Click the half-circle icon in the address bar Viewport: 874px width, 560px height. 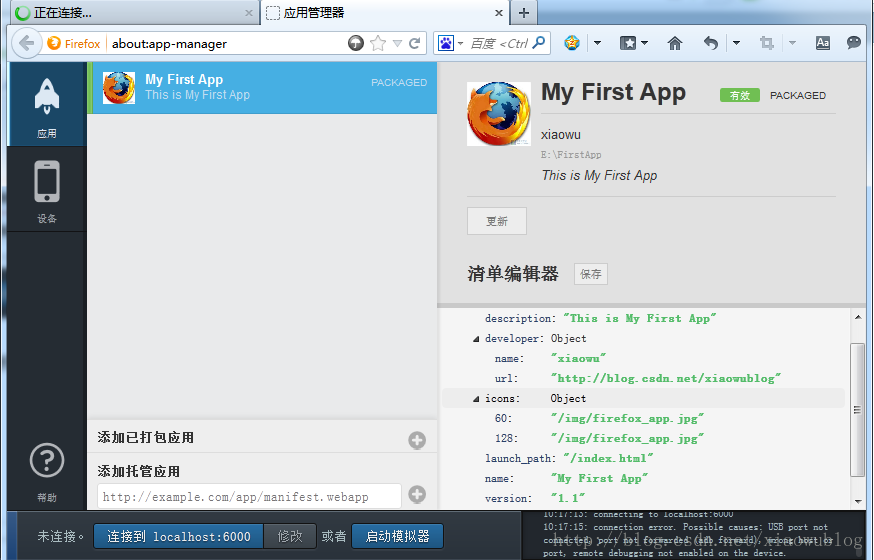tap(356, 43)
